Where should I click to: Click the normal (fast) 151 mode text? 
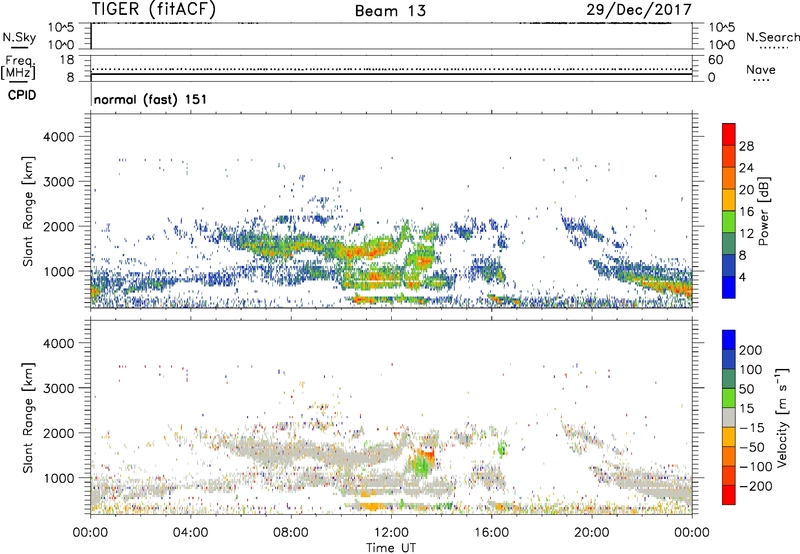[x=151, y=99]
